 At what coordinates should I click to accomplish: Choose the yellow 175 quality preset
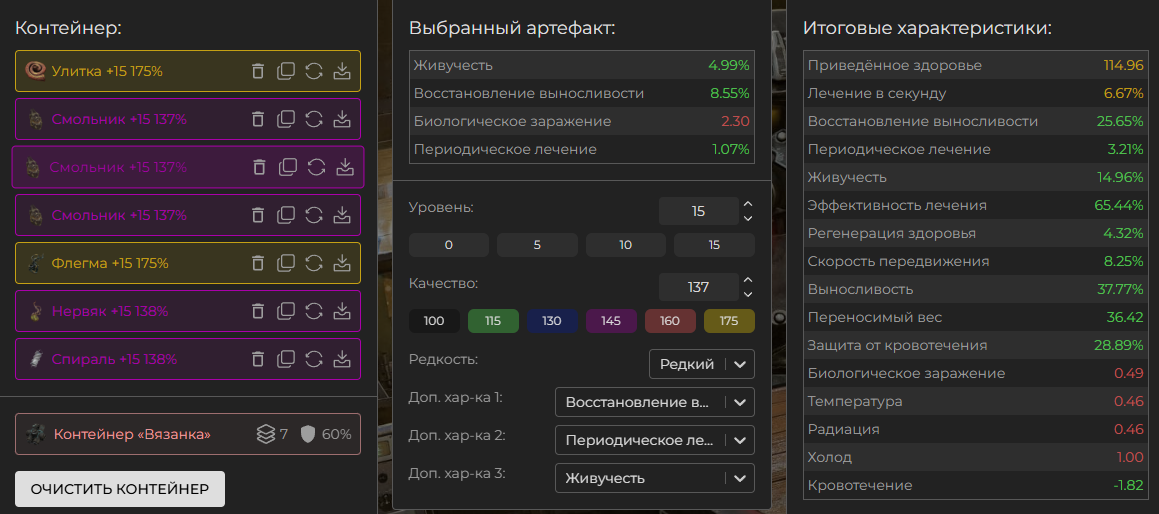729,321
